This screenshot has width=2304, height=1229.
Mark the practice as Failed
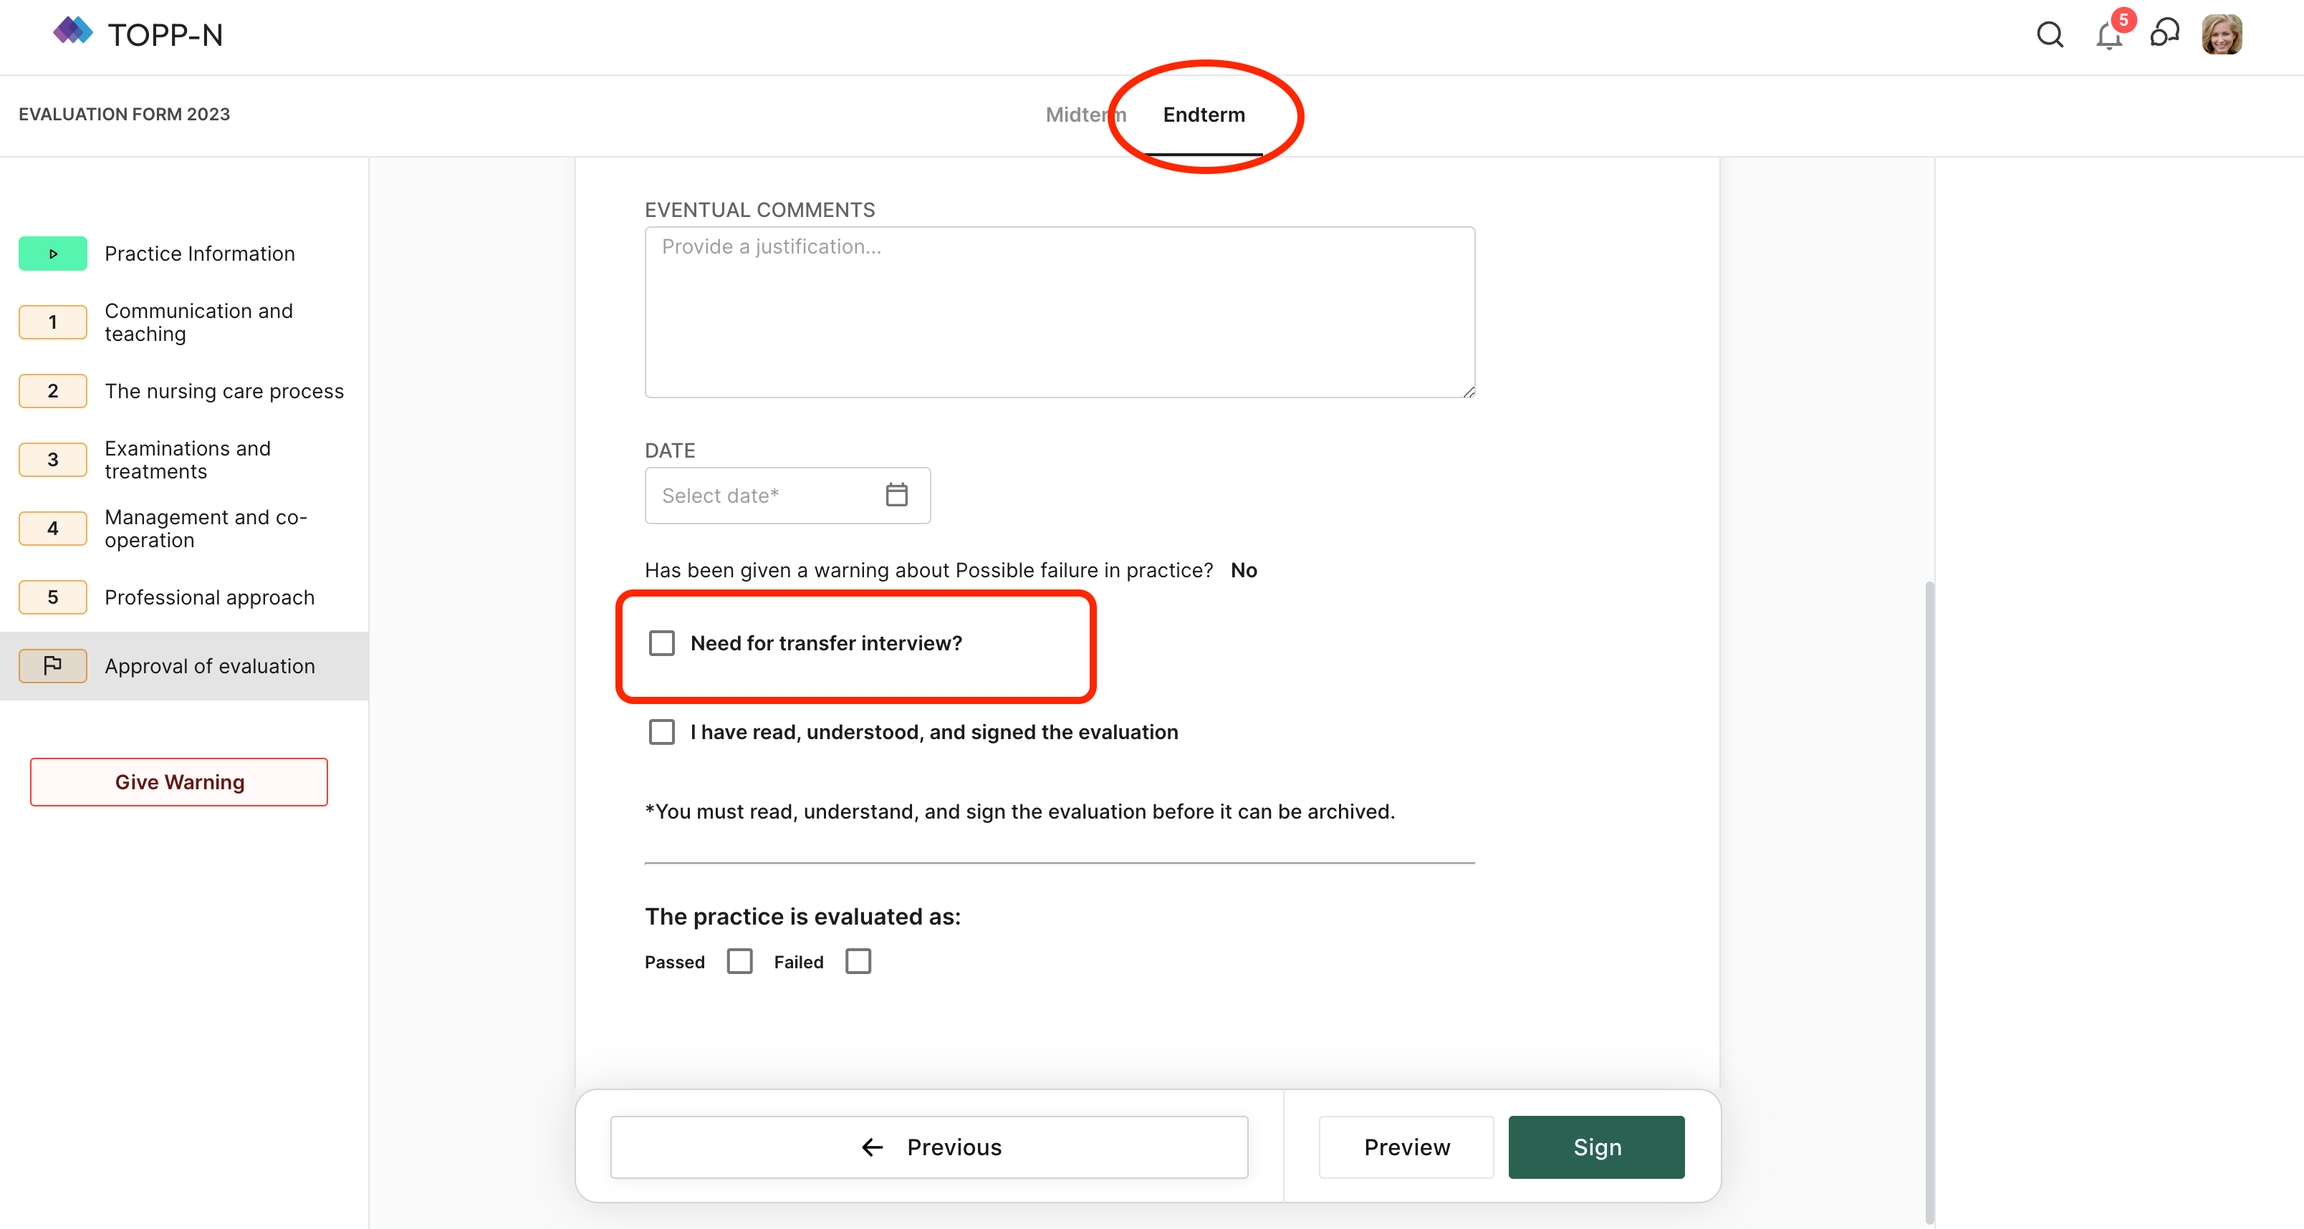[x=858, y=961]
